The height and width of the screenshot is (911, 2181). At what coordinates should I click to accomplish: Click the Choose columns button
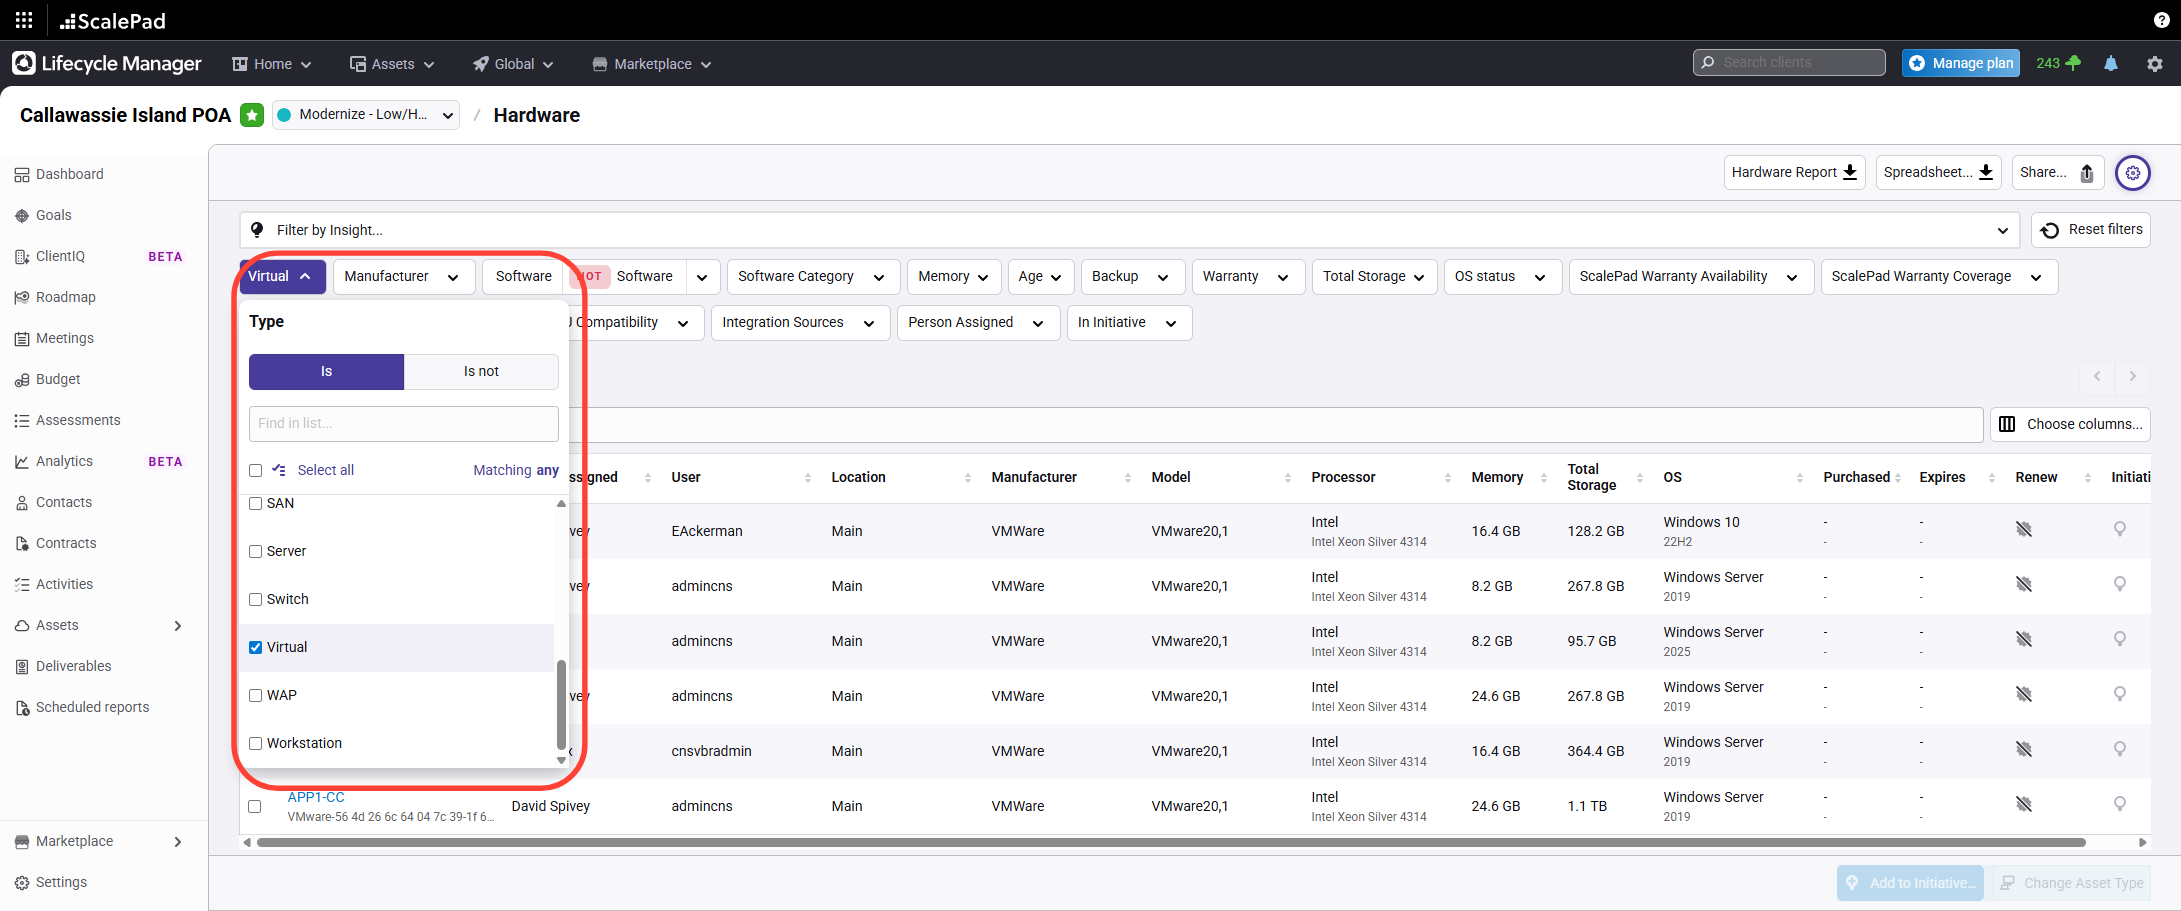[2071, 424]
